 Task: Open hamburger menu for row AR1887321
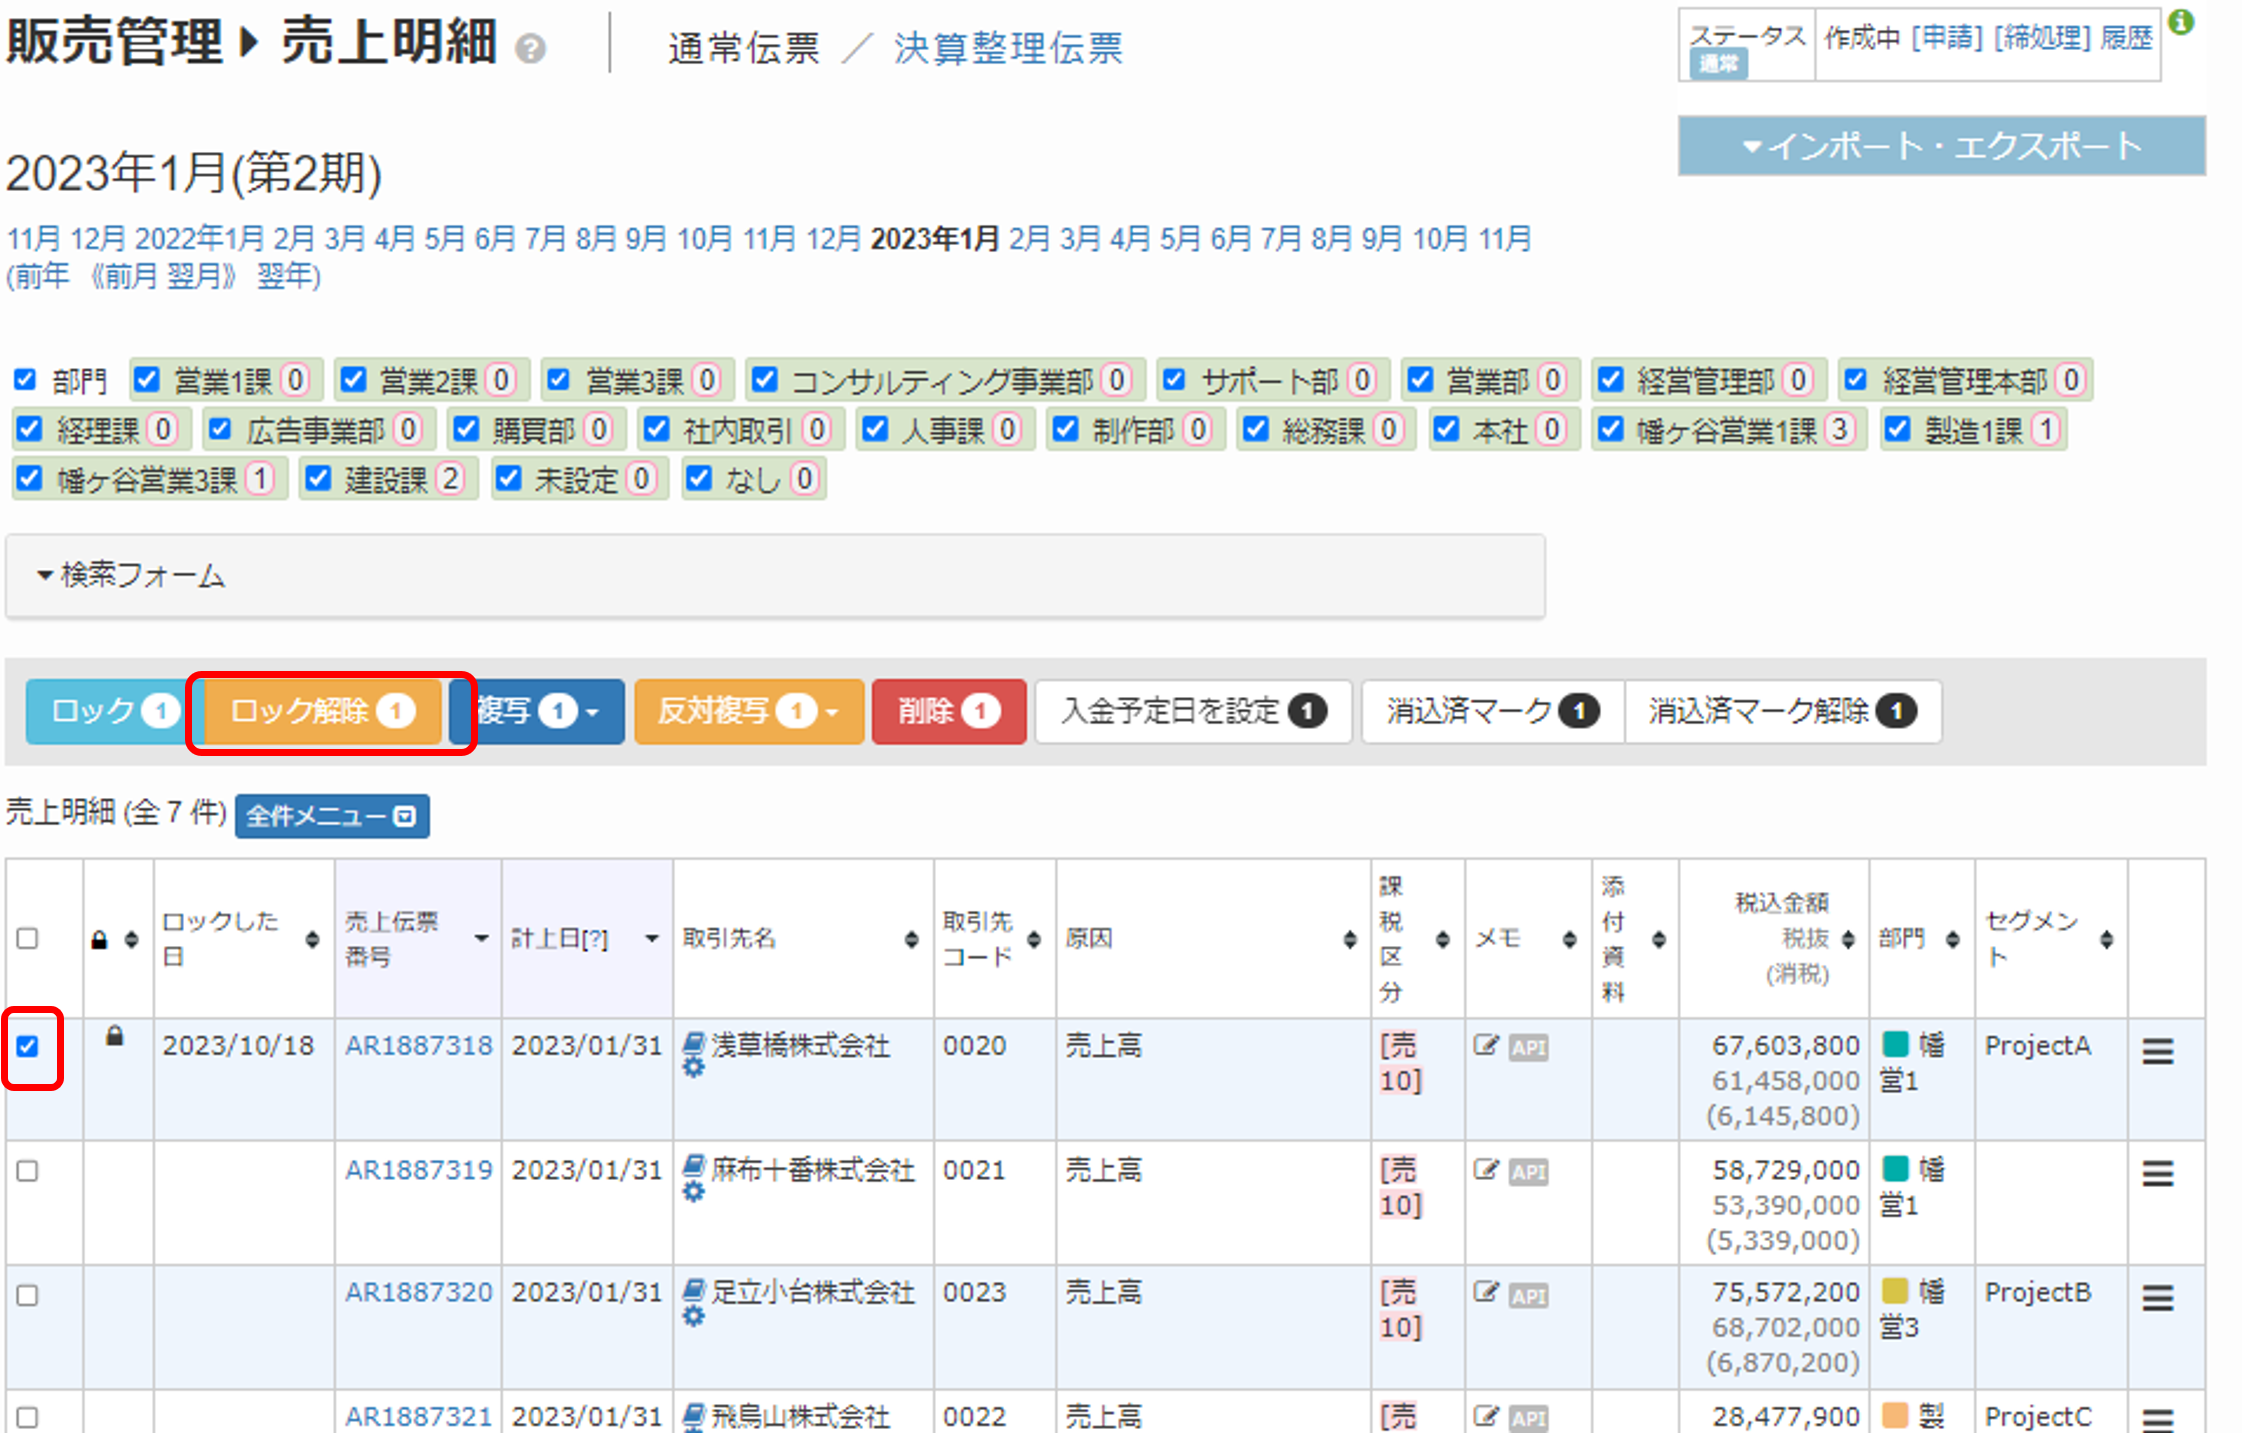tap(2158, 1419)
